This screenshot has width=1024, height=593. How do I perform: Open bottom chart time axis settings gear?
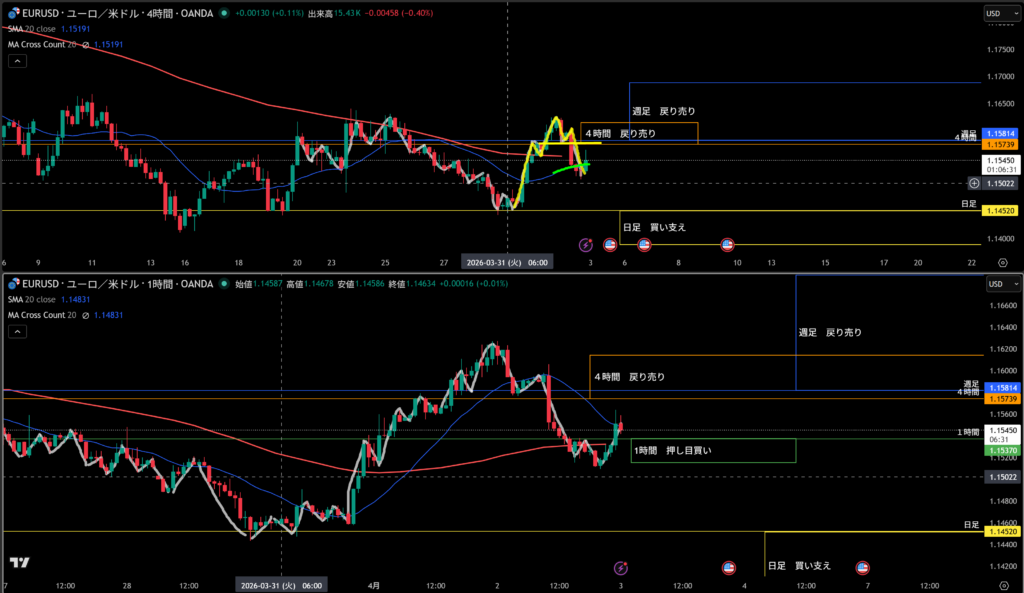(x=1003, y=584)
